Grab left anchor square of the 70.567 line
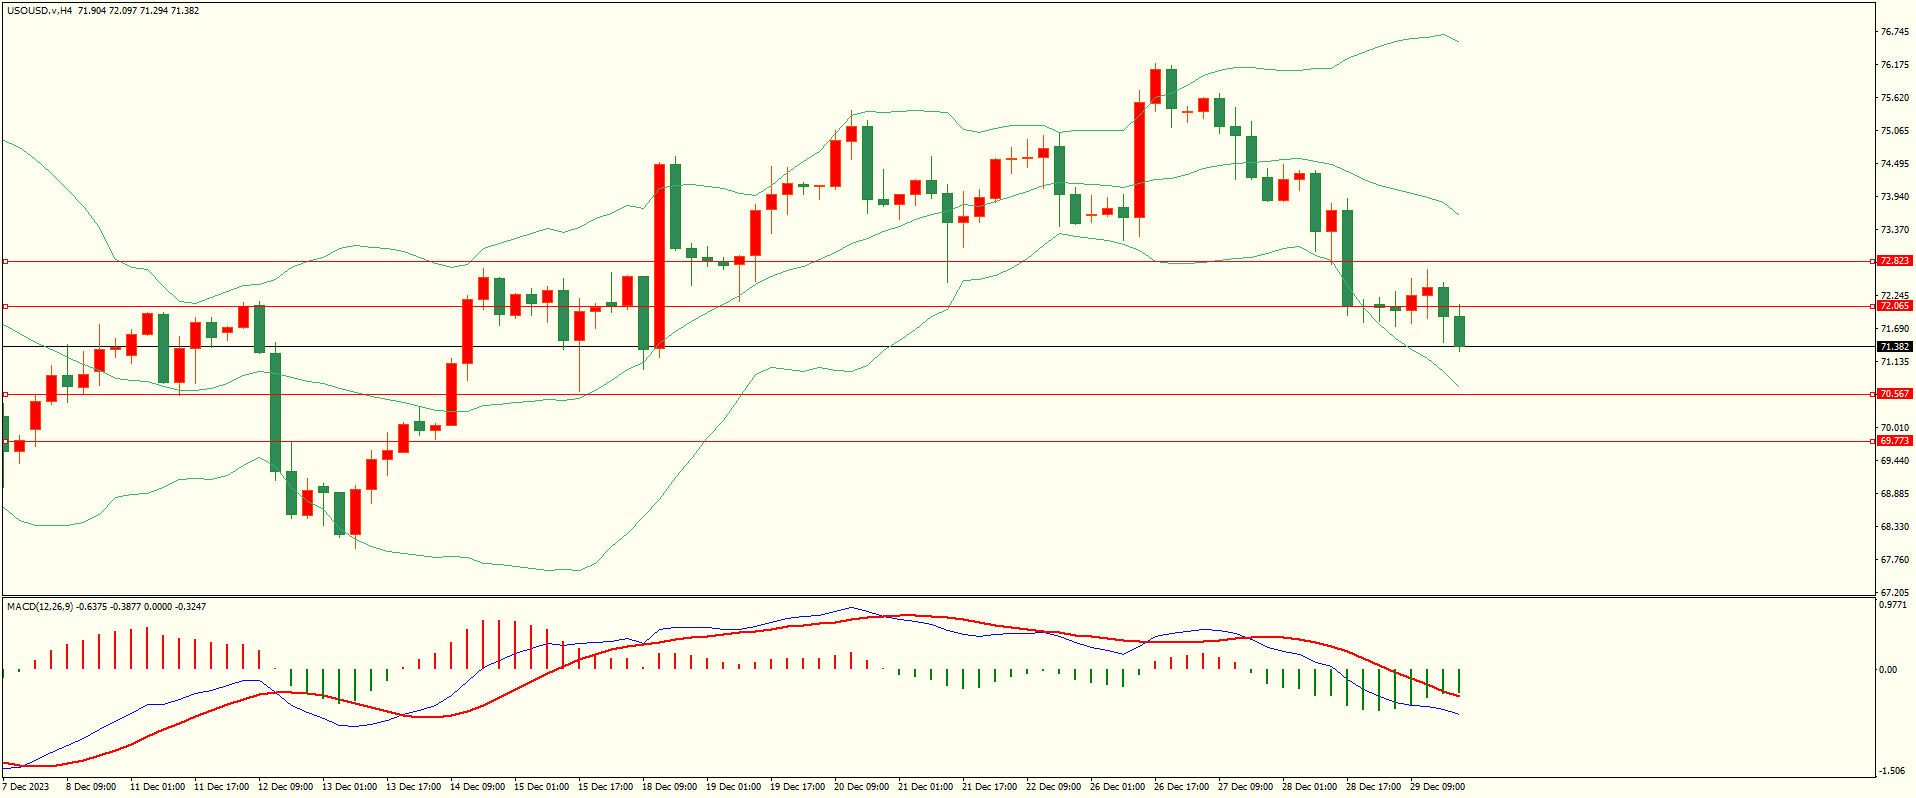The height and width of the screenshot is (798, 1916). click(5, 394)
